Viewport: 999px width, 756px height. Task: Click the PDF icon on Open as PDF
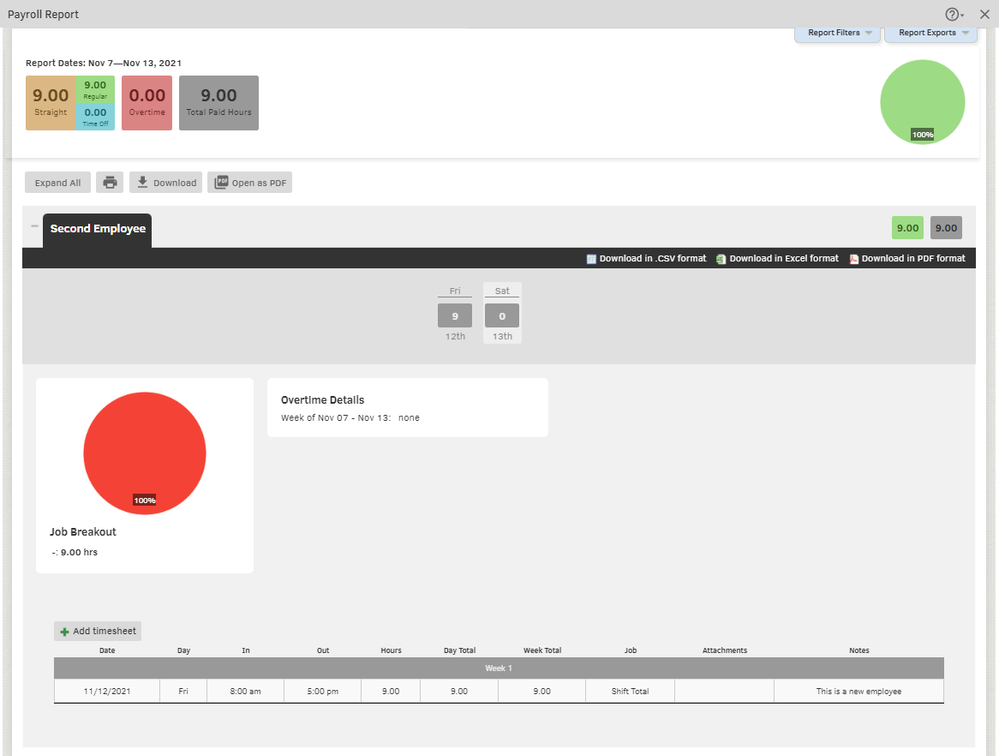(221, 182)
